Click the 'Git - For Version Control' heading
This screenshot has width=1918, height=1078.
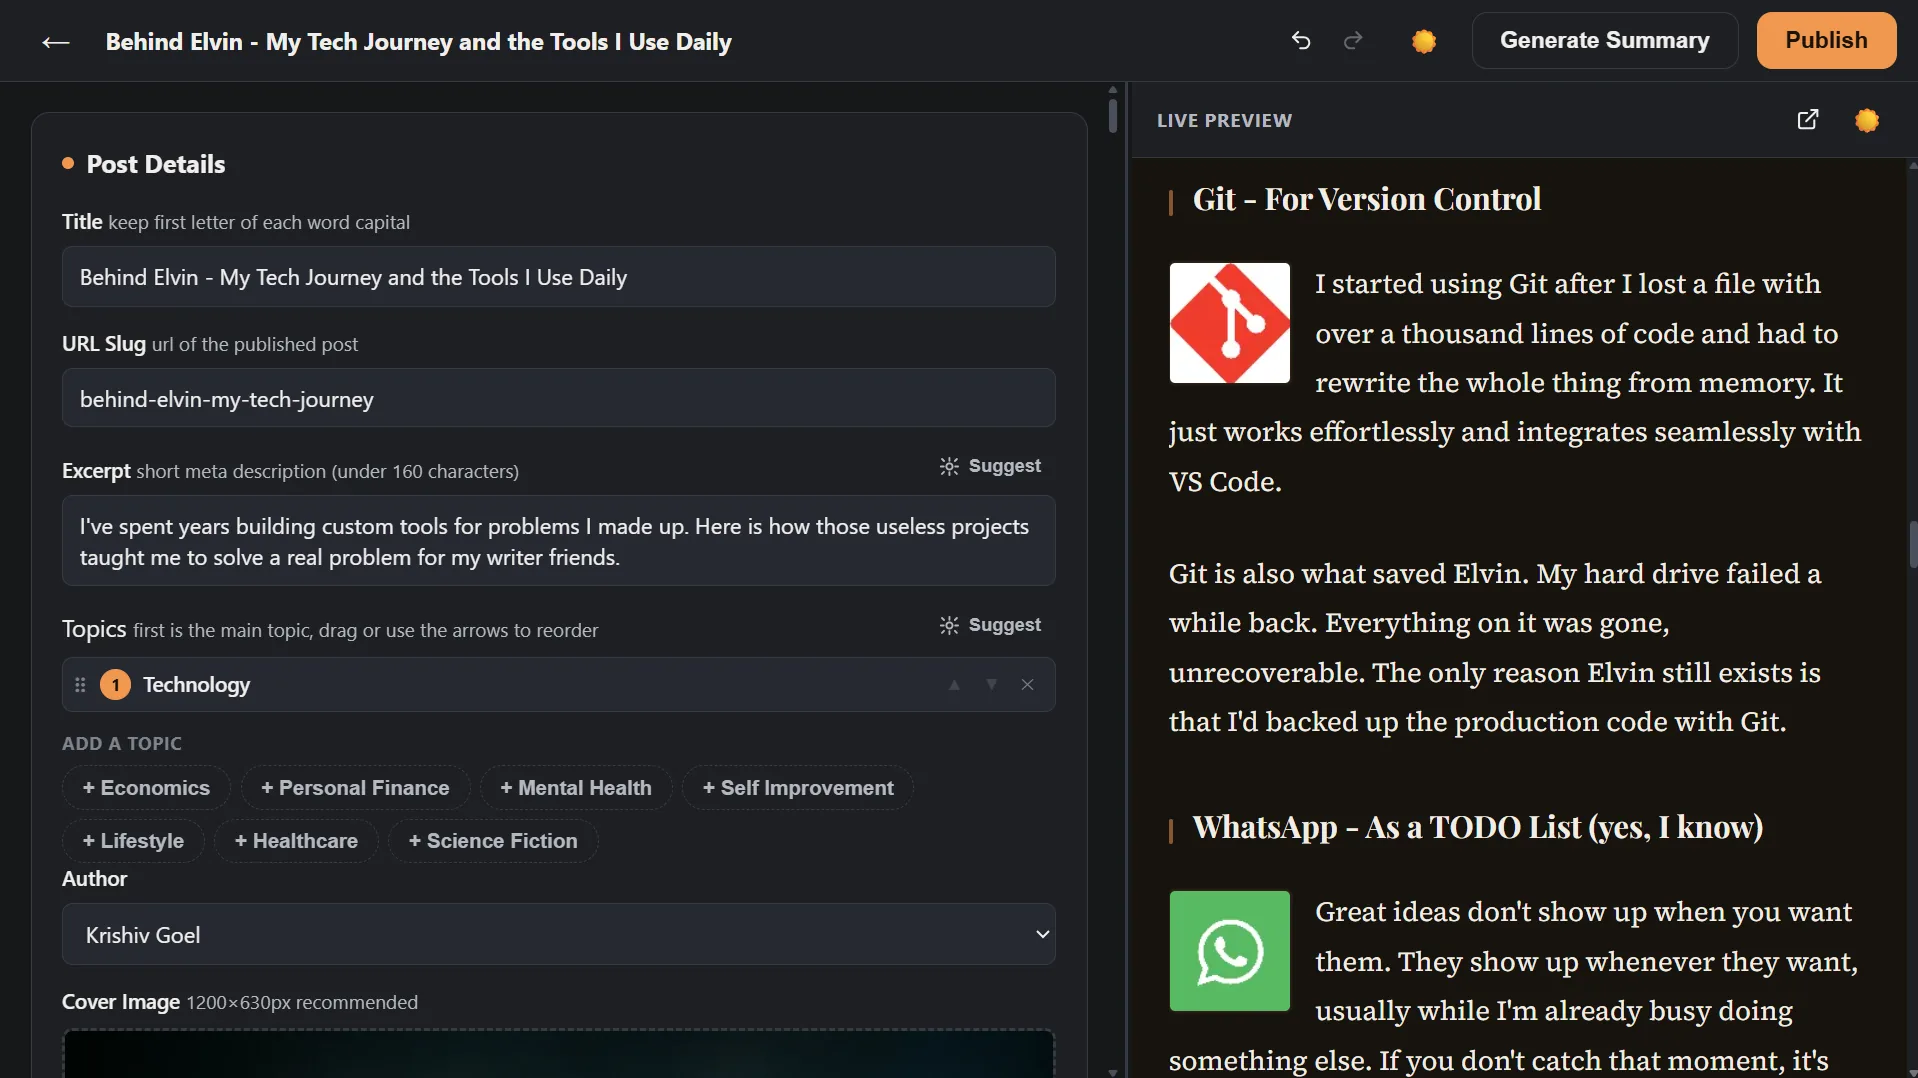pos(1366,200)
